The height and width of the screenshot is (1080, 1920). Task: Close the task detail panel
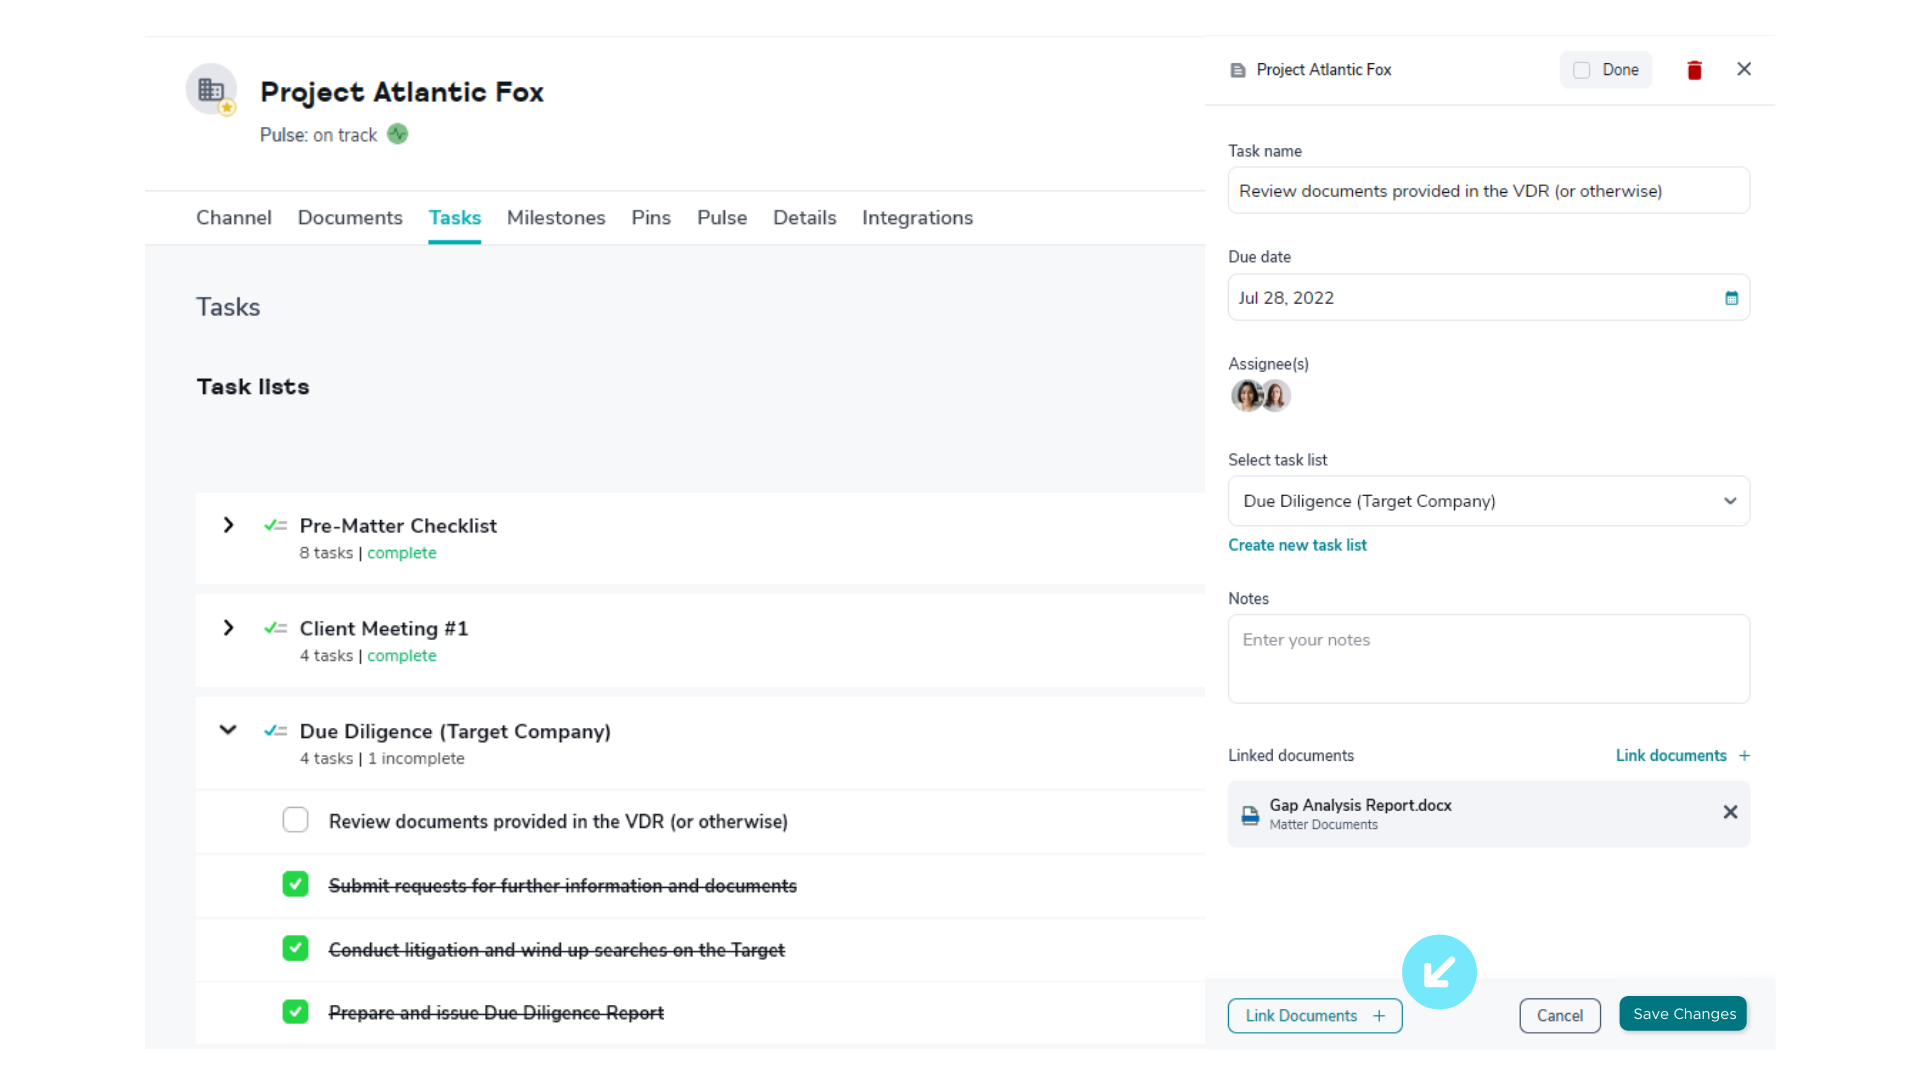(1744, 69)
